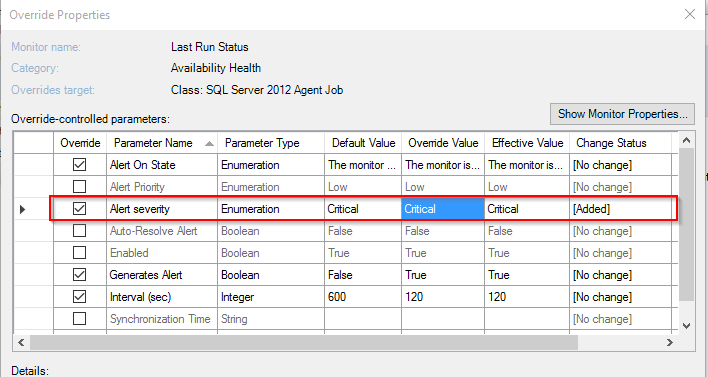This screenshot has height=377, width=708.
Task: Open Alert On State override value cell
Action: pyautogui.click(x=443, y=165)
